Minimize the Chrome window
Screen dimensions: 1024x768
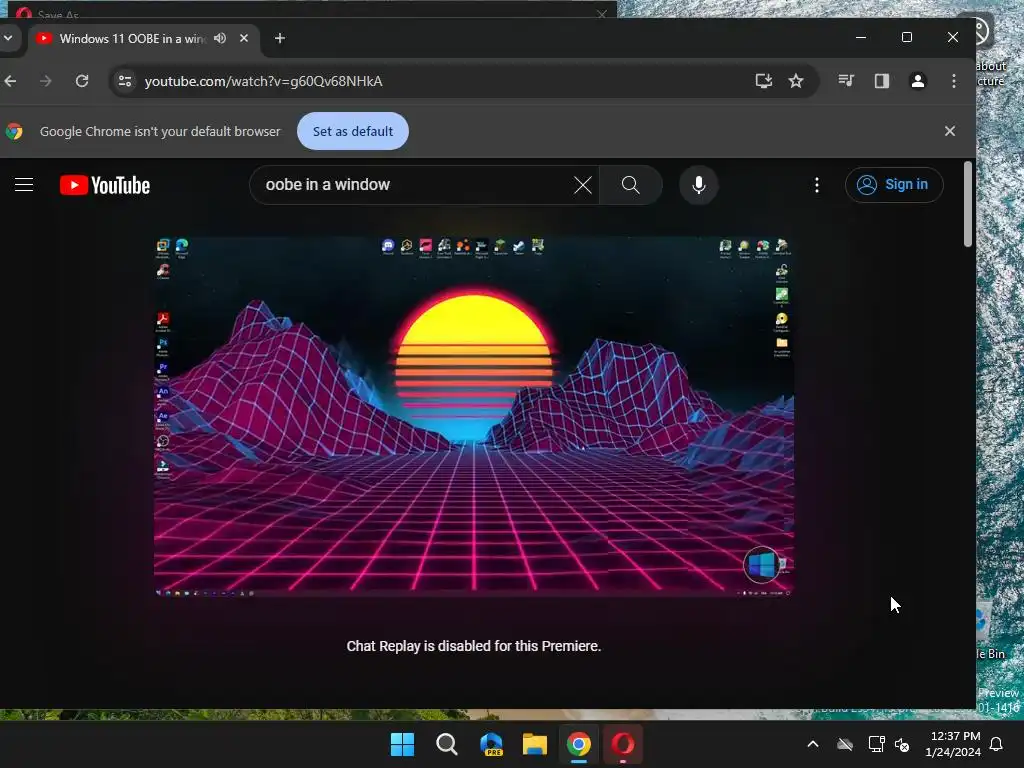coord(861,37)
